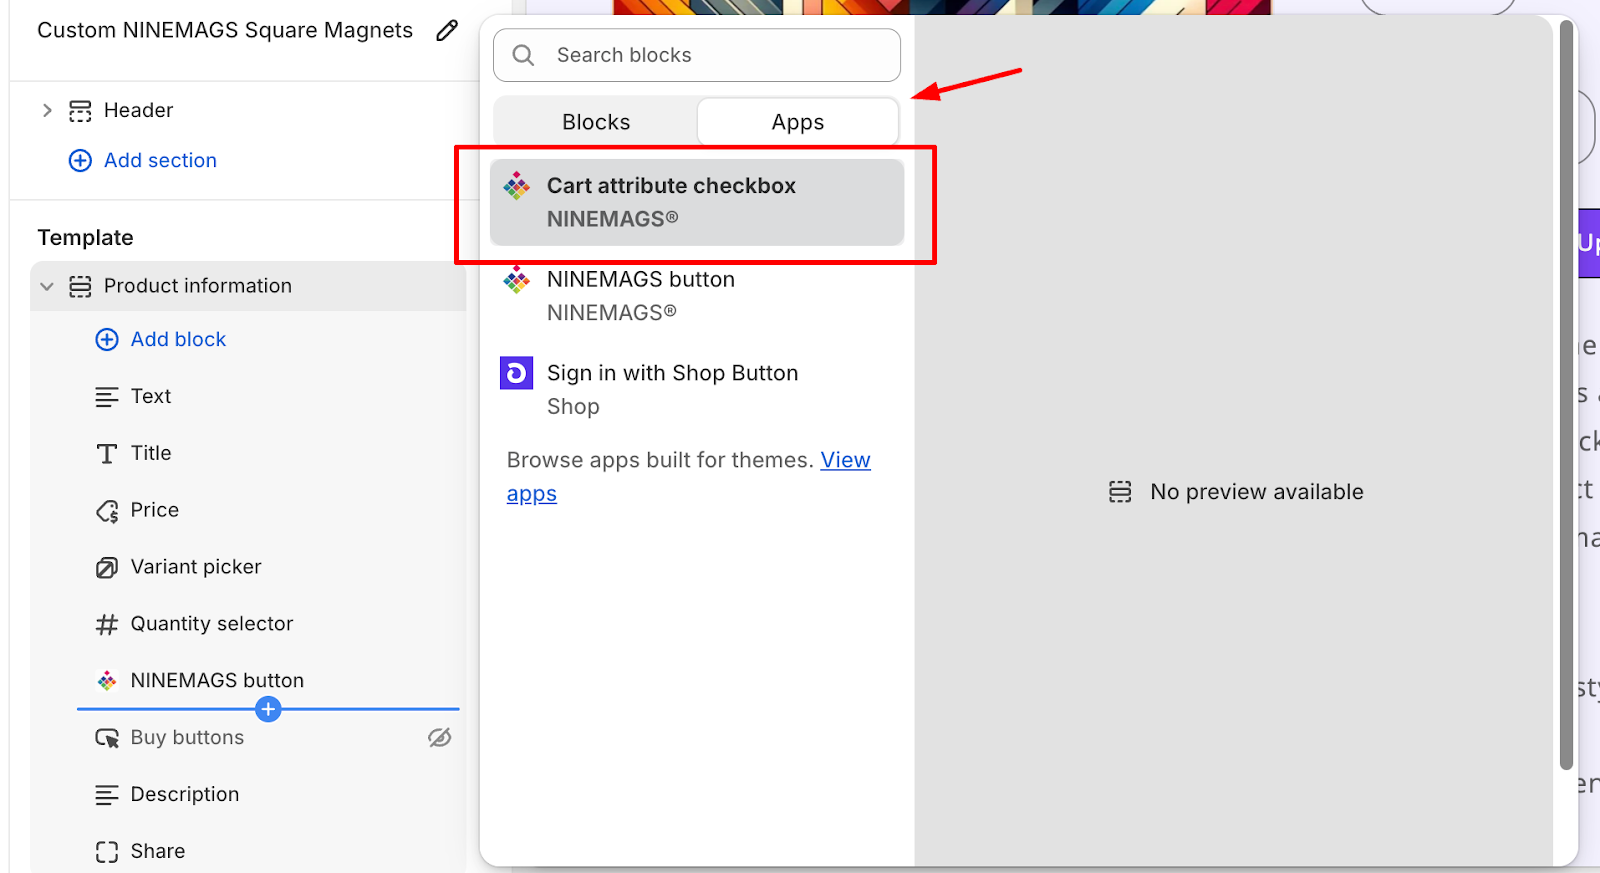Click the Add section plus icon
Screen dimensions: 1600x873
coord(80,160)
